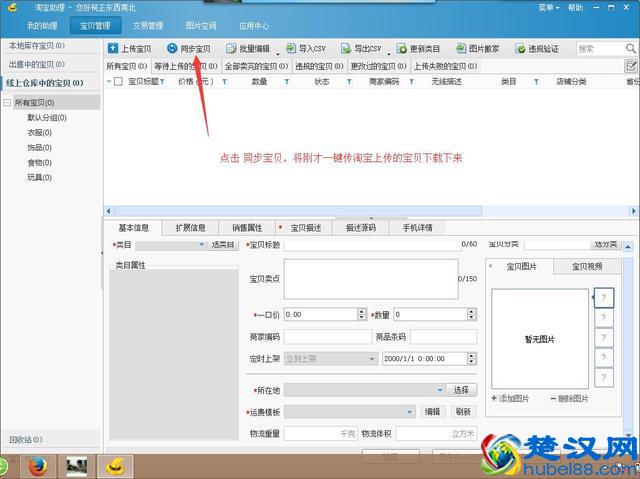Viewport: 640px width, 479px height.
Task: Click the Taobao Assistant logo icon
Action: point(12,7)
